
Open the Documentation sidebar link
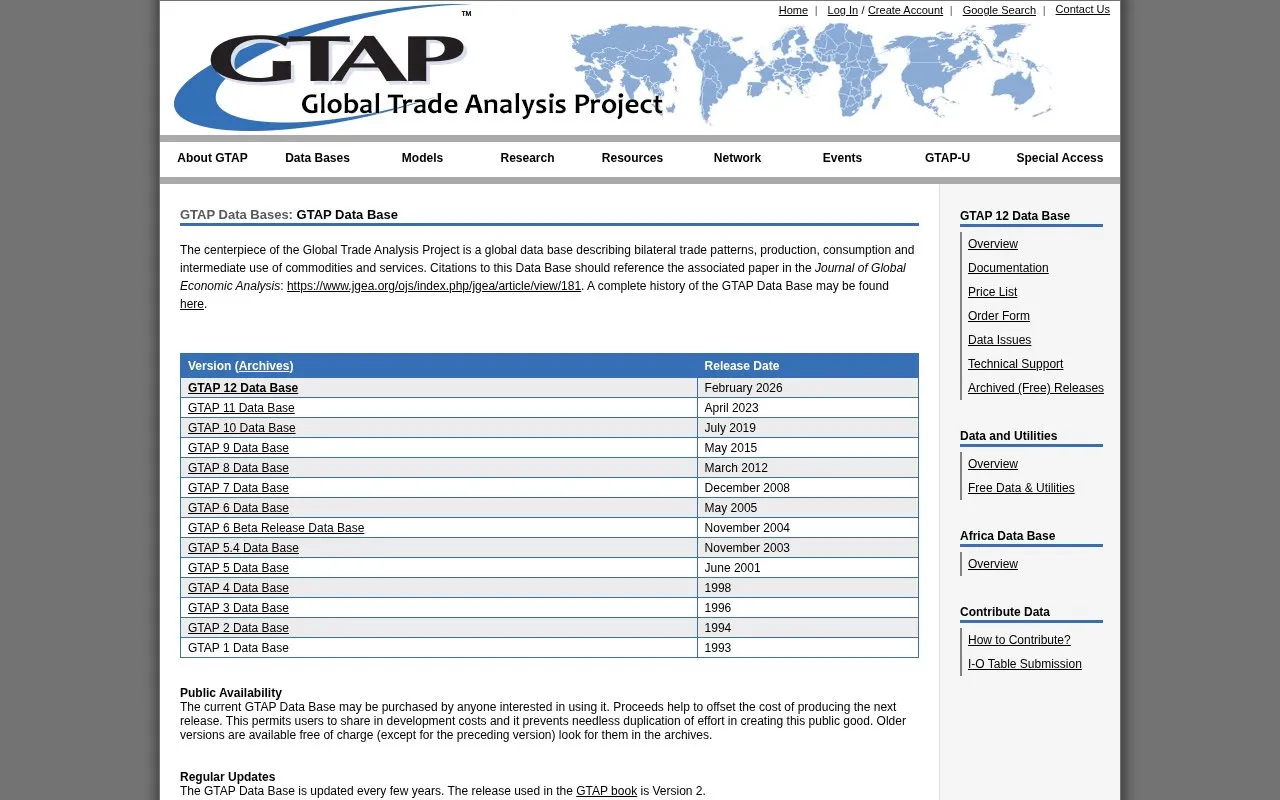pos(1008,268)
